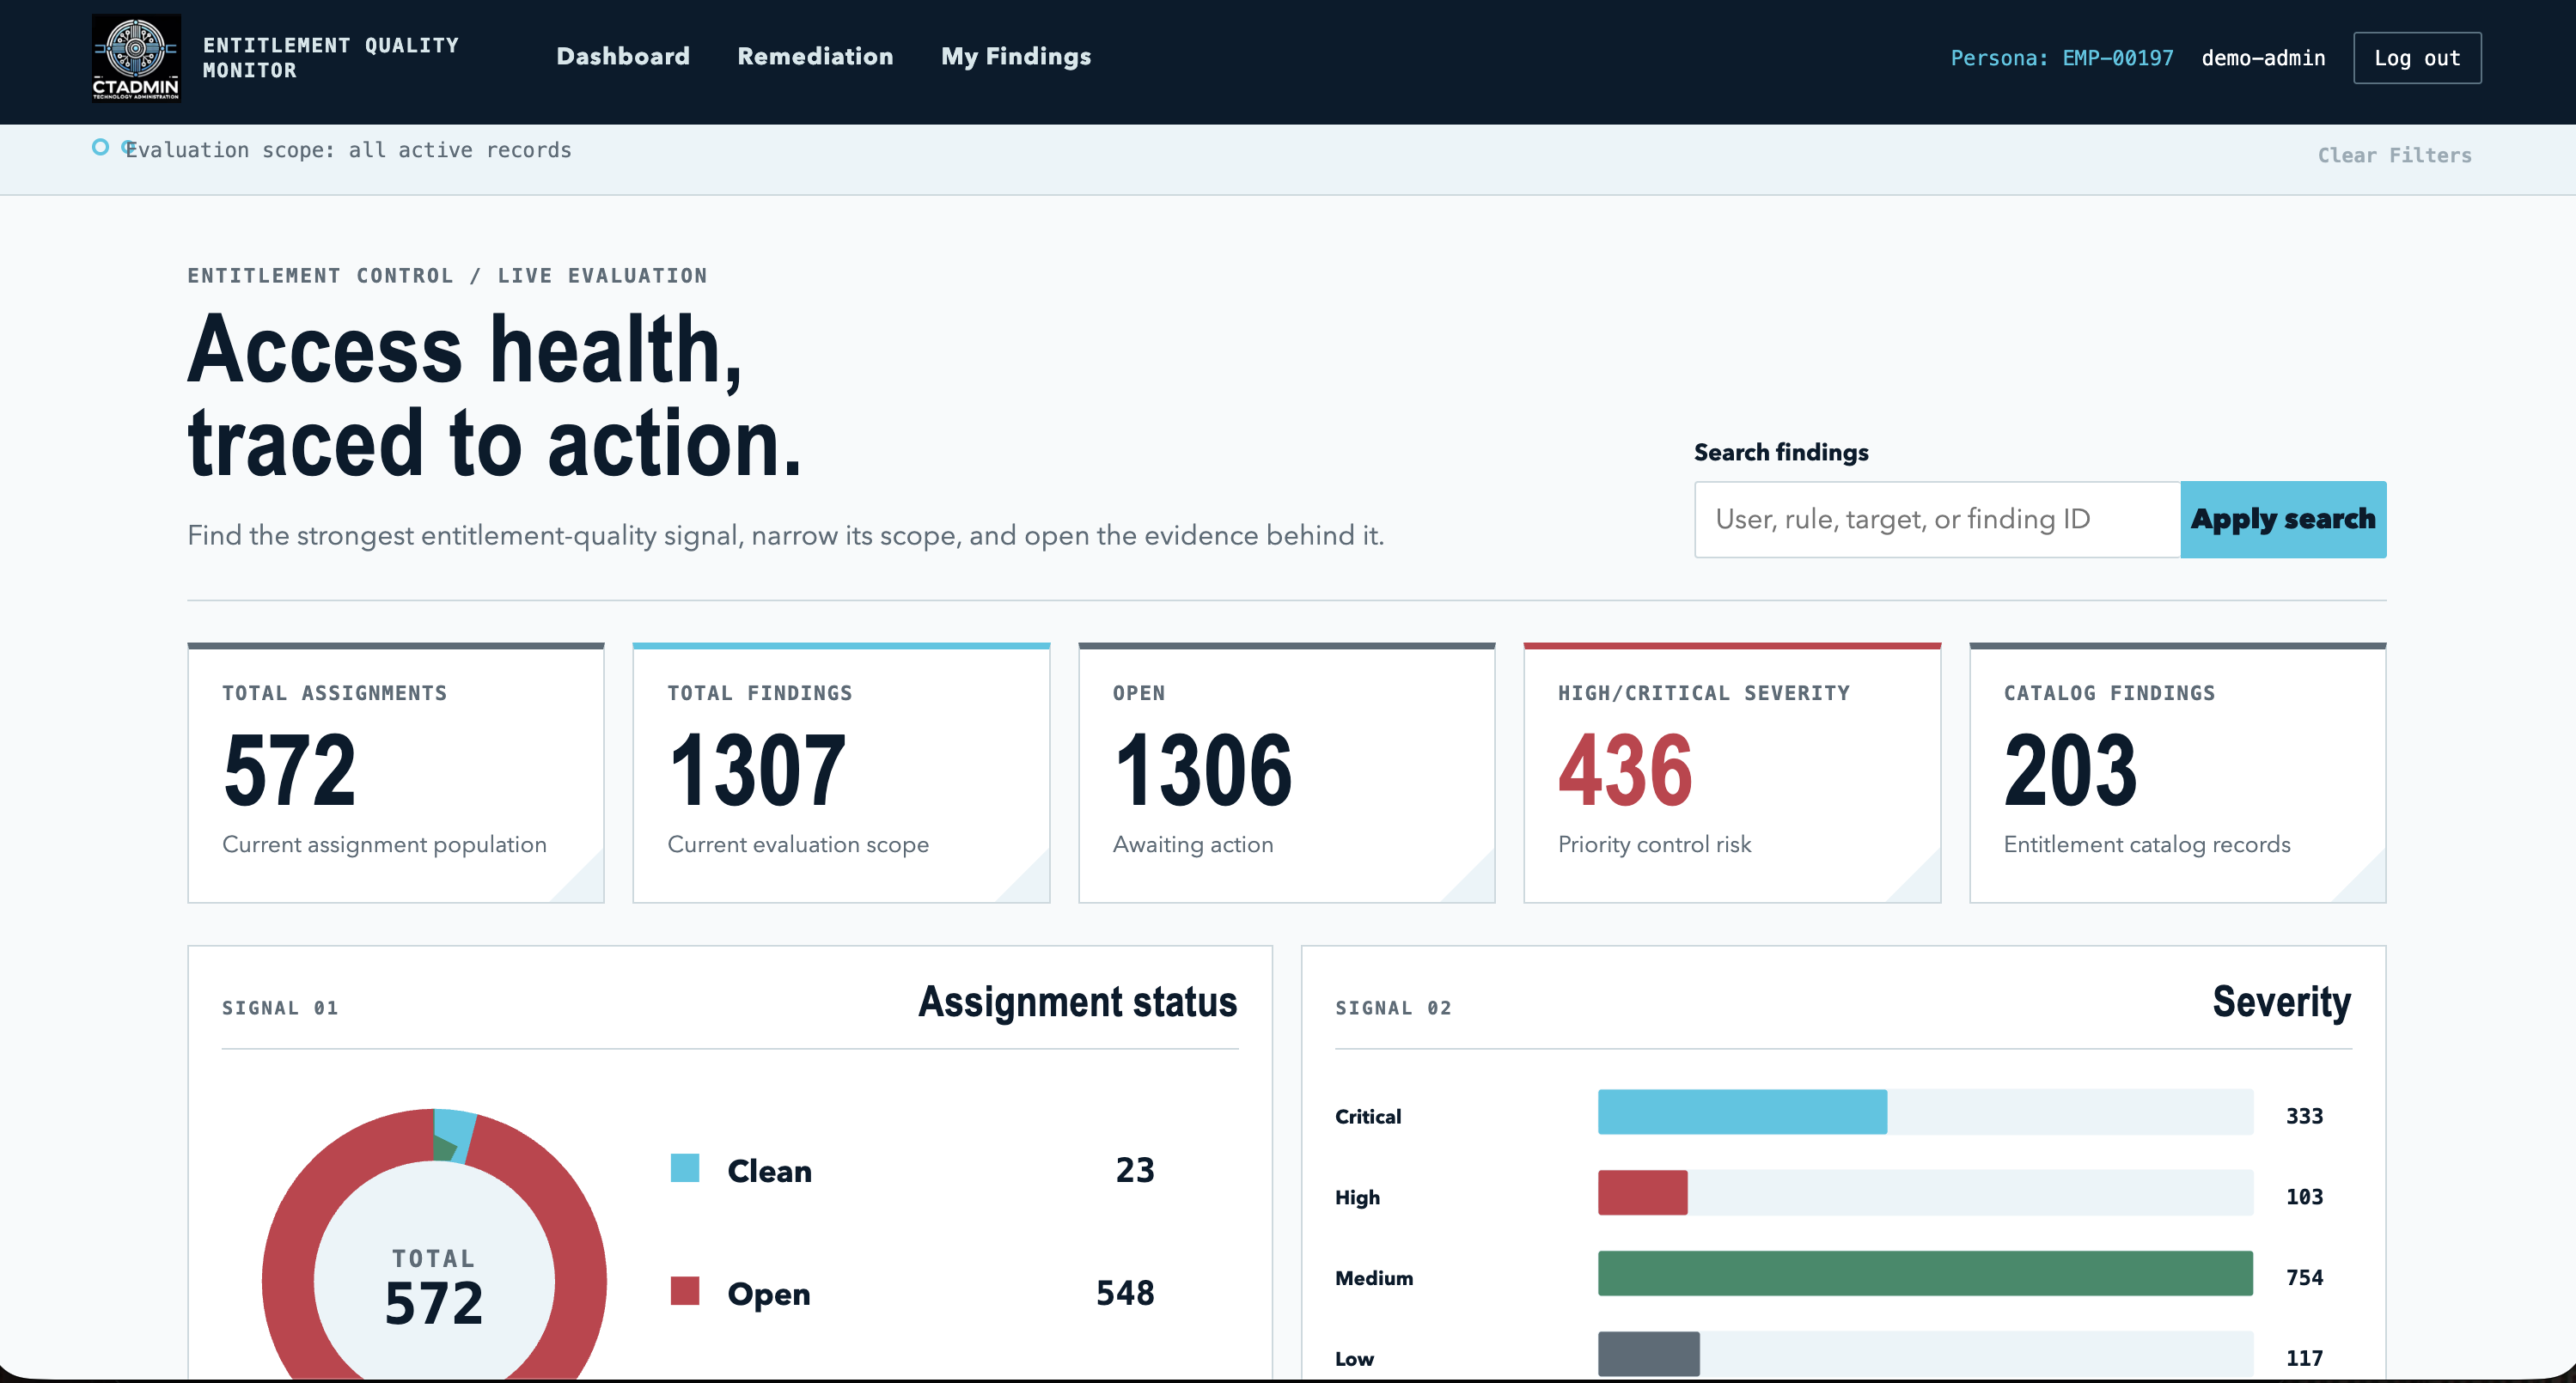The height and width of the screenshot is (1383, 2576).
Task: Click Clear Filters link
Action: click(2394, 155)
